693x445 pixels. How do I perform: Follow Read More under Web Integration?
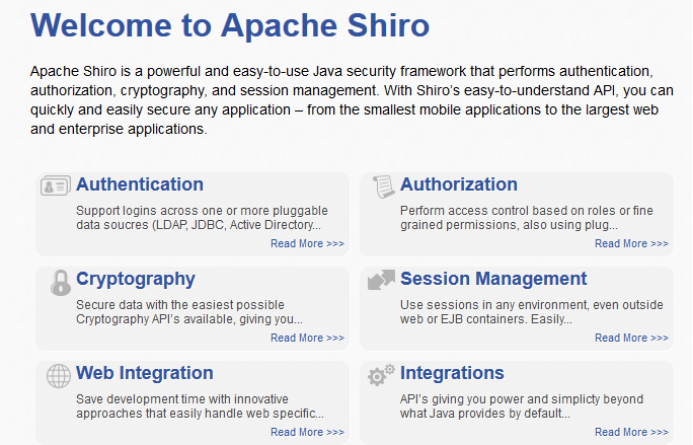point(307,432)
